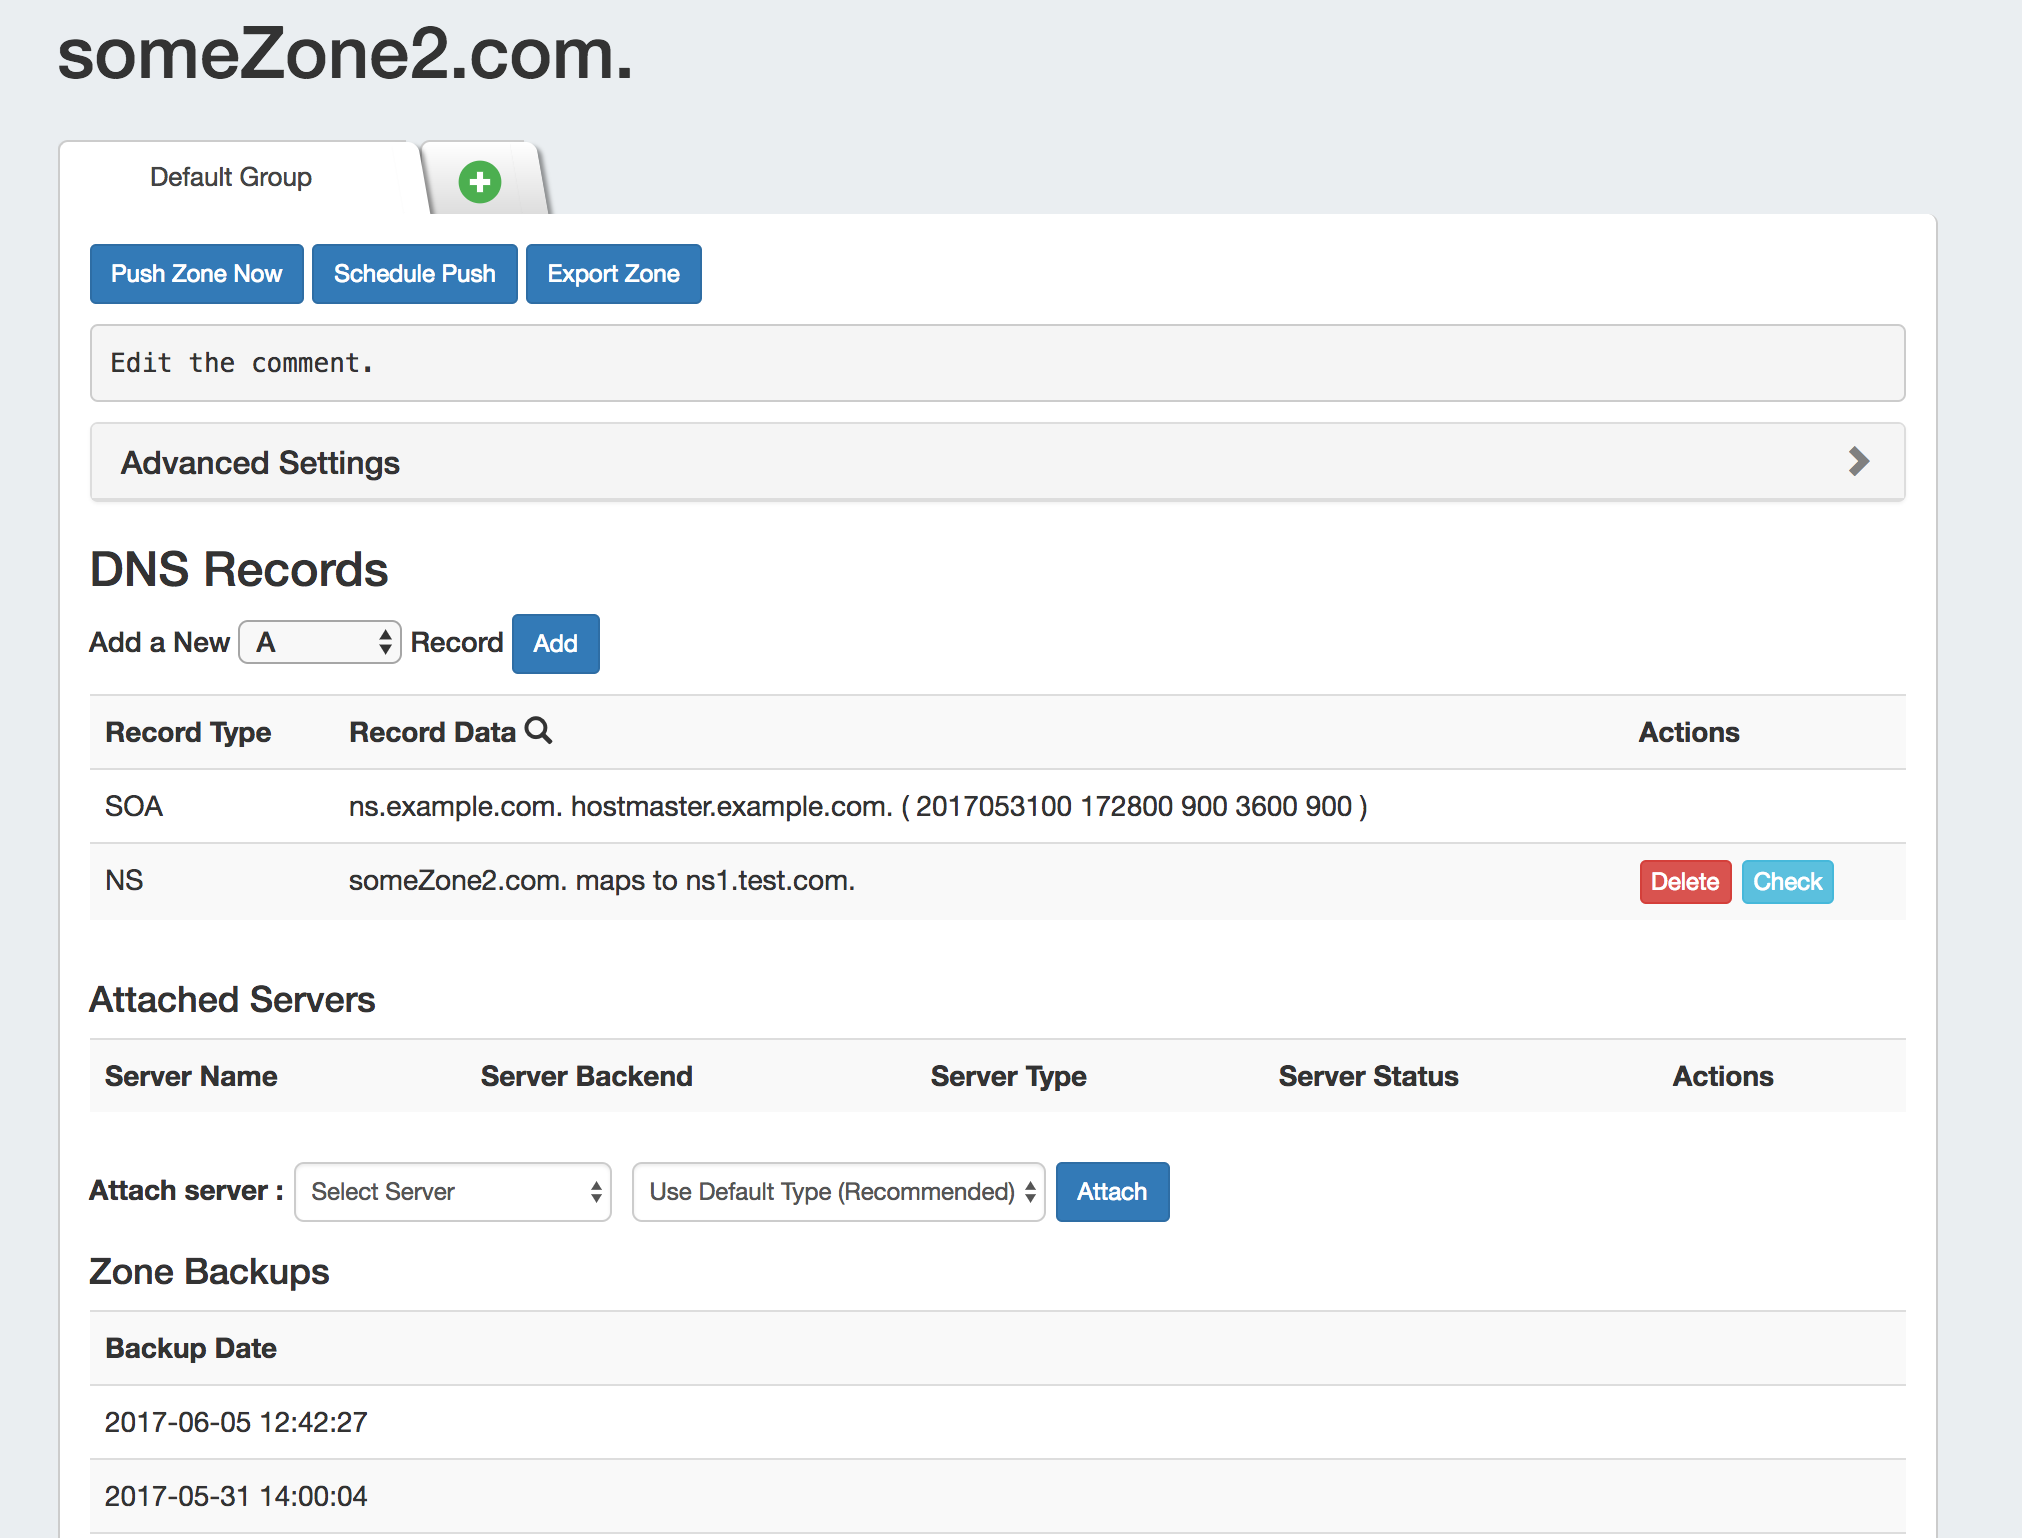Viewport: 2022px width, 1538px height.
Task: Edit the zone comment field
Action: 997,363
